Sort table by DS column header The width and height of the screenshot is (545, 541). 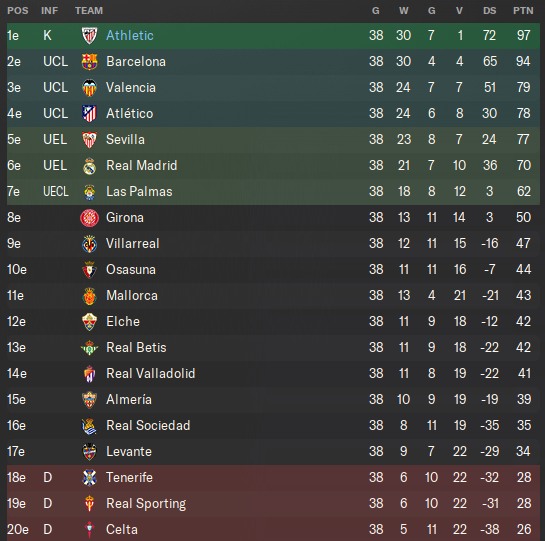tap(489, 11)
